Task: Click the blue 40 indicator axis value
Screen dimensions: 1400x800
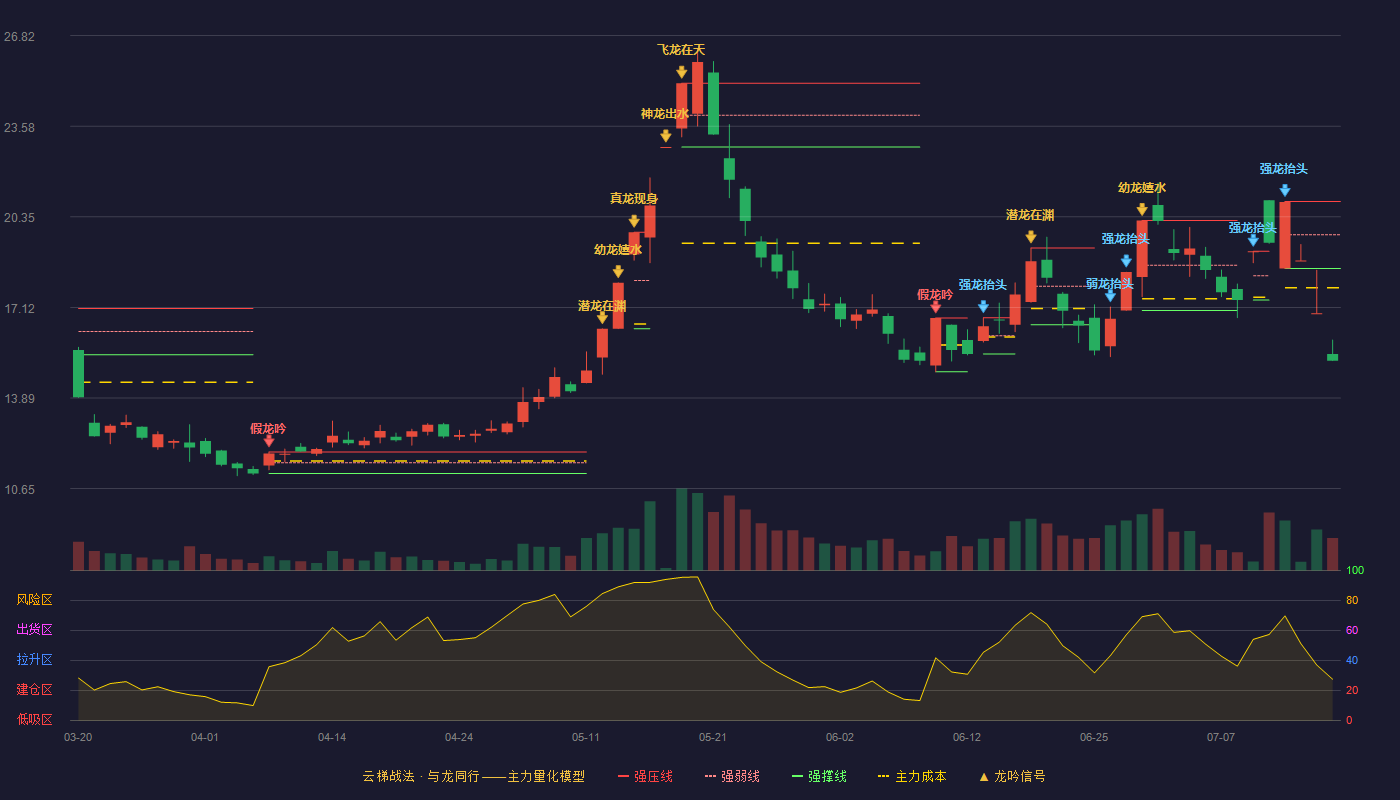Action: click(x=1352, y=661)
